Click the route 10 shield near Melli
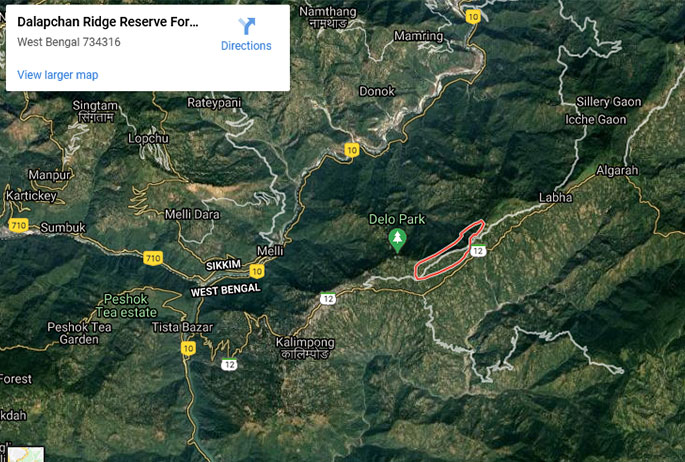The image size is (685, 462). (257, 272)
